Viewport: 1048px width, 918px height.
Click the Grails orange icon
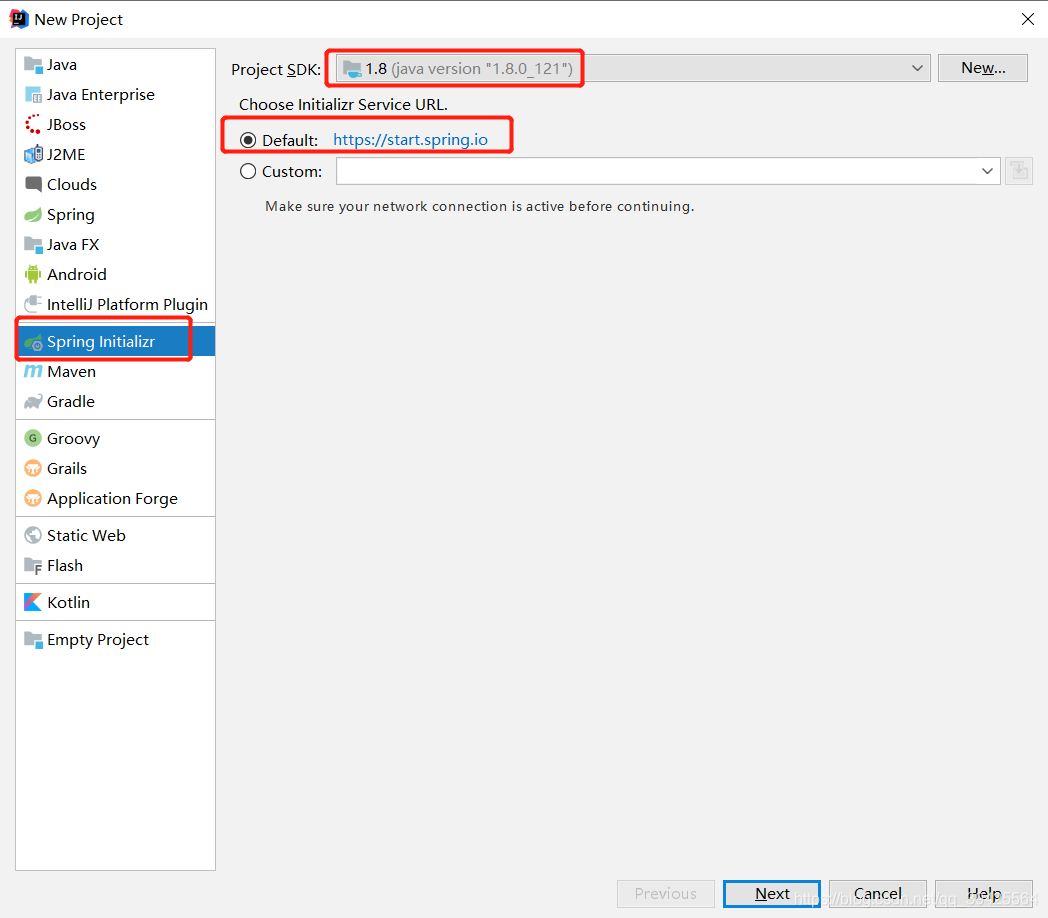pyautogui.click(x=33, y=468)
